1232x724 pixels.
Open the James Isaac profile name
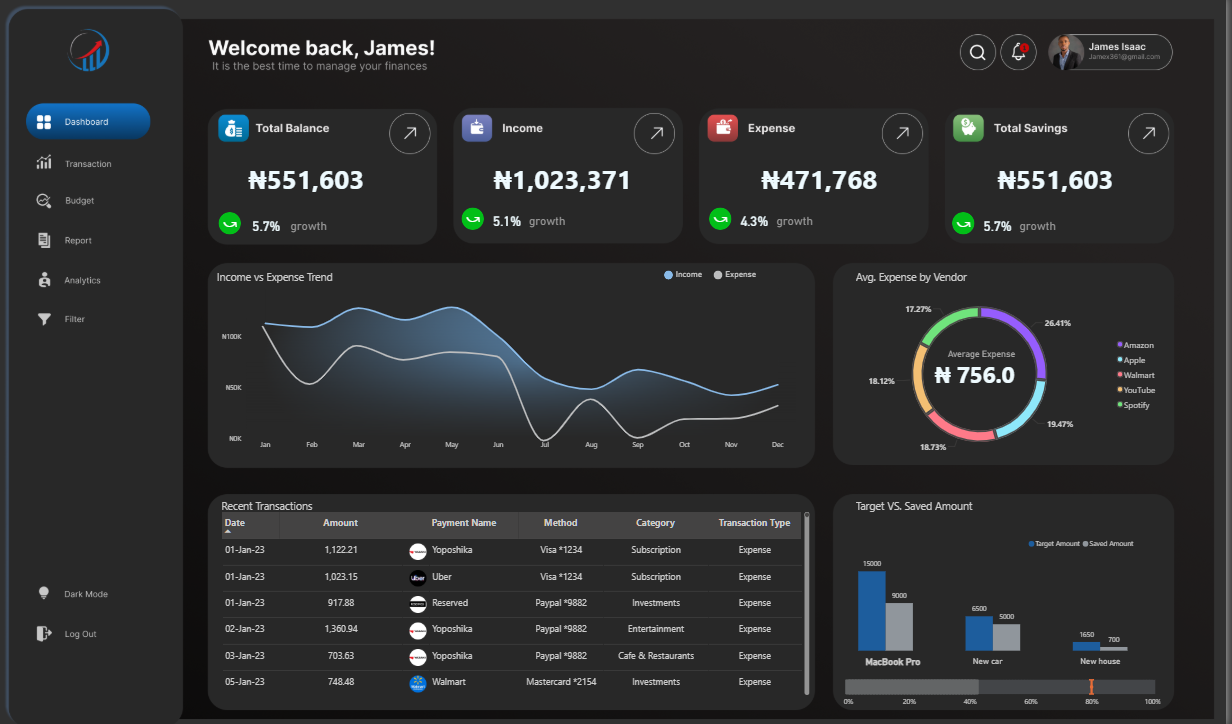[x=1117, y=46]
